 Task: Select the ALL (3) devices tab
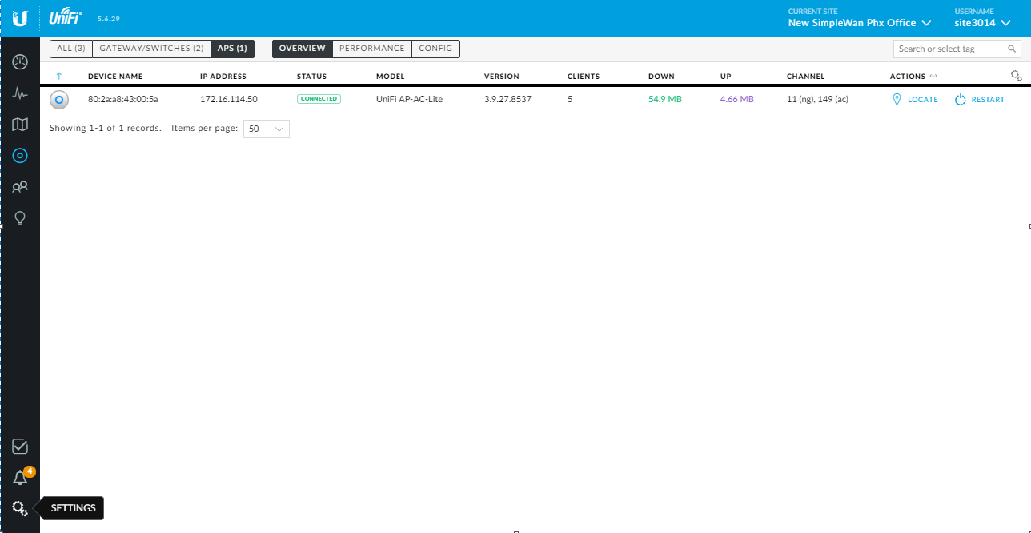(x=71, y=49)
